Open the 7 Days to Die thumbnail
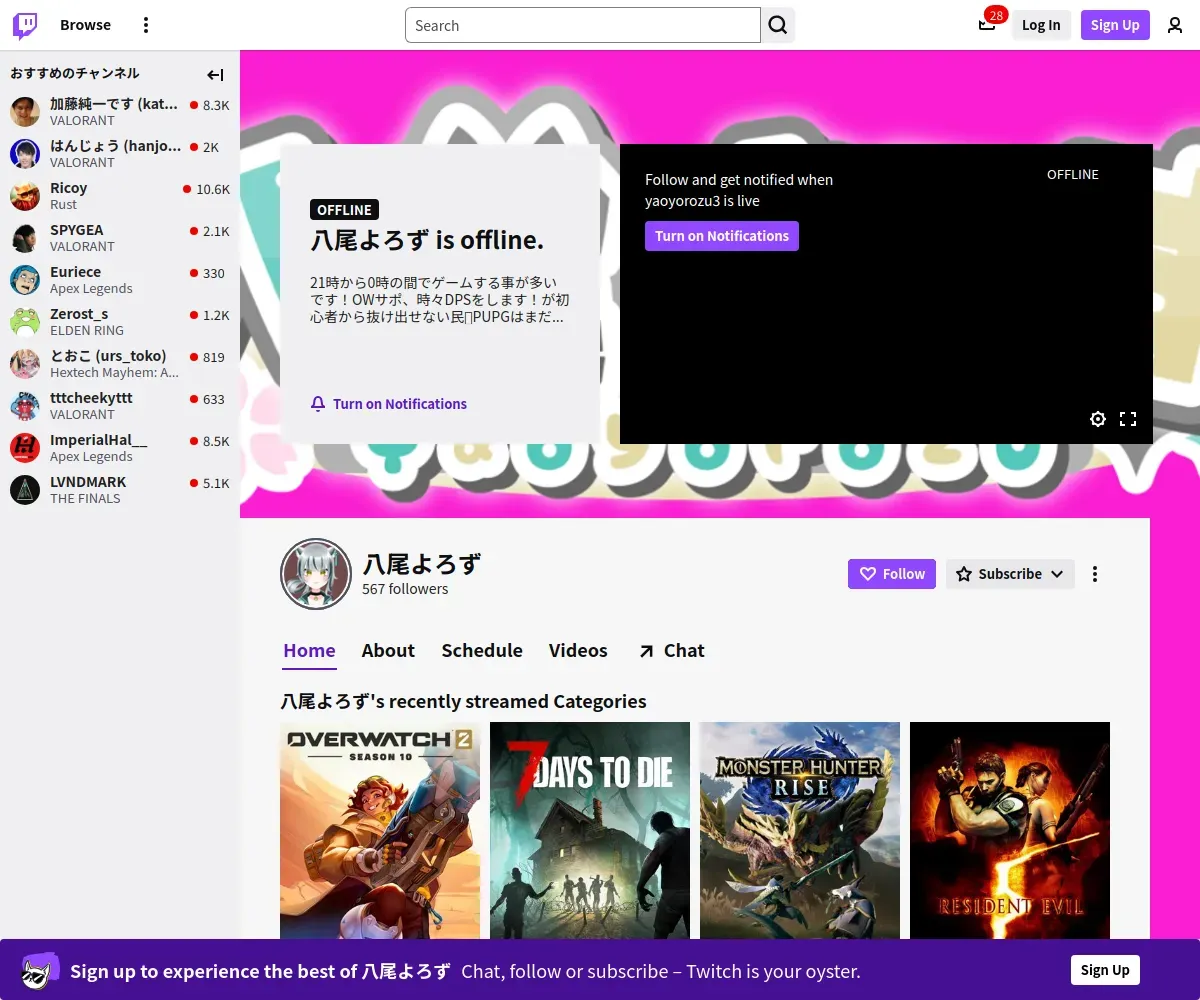The image size is (1200, 1000). click(x=590, y=831)
